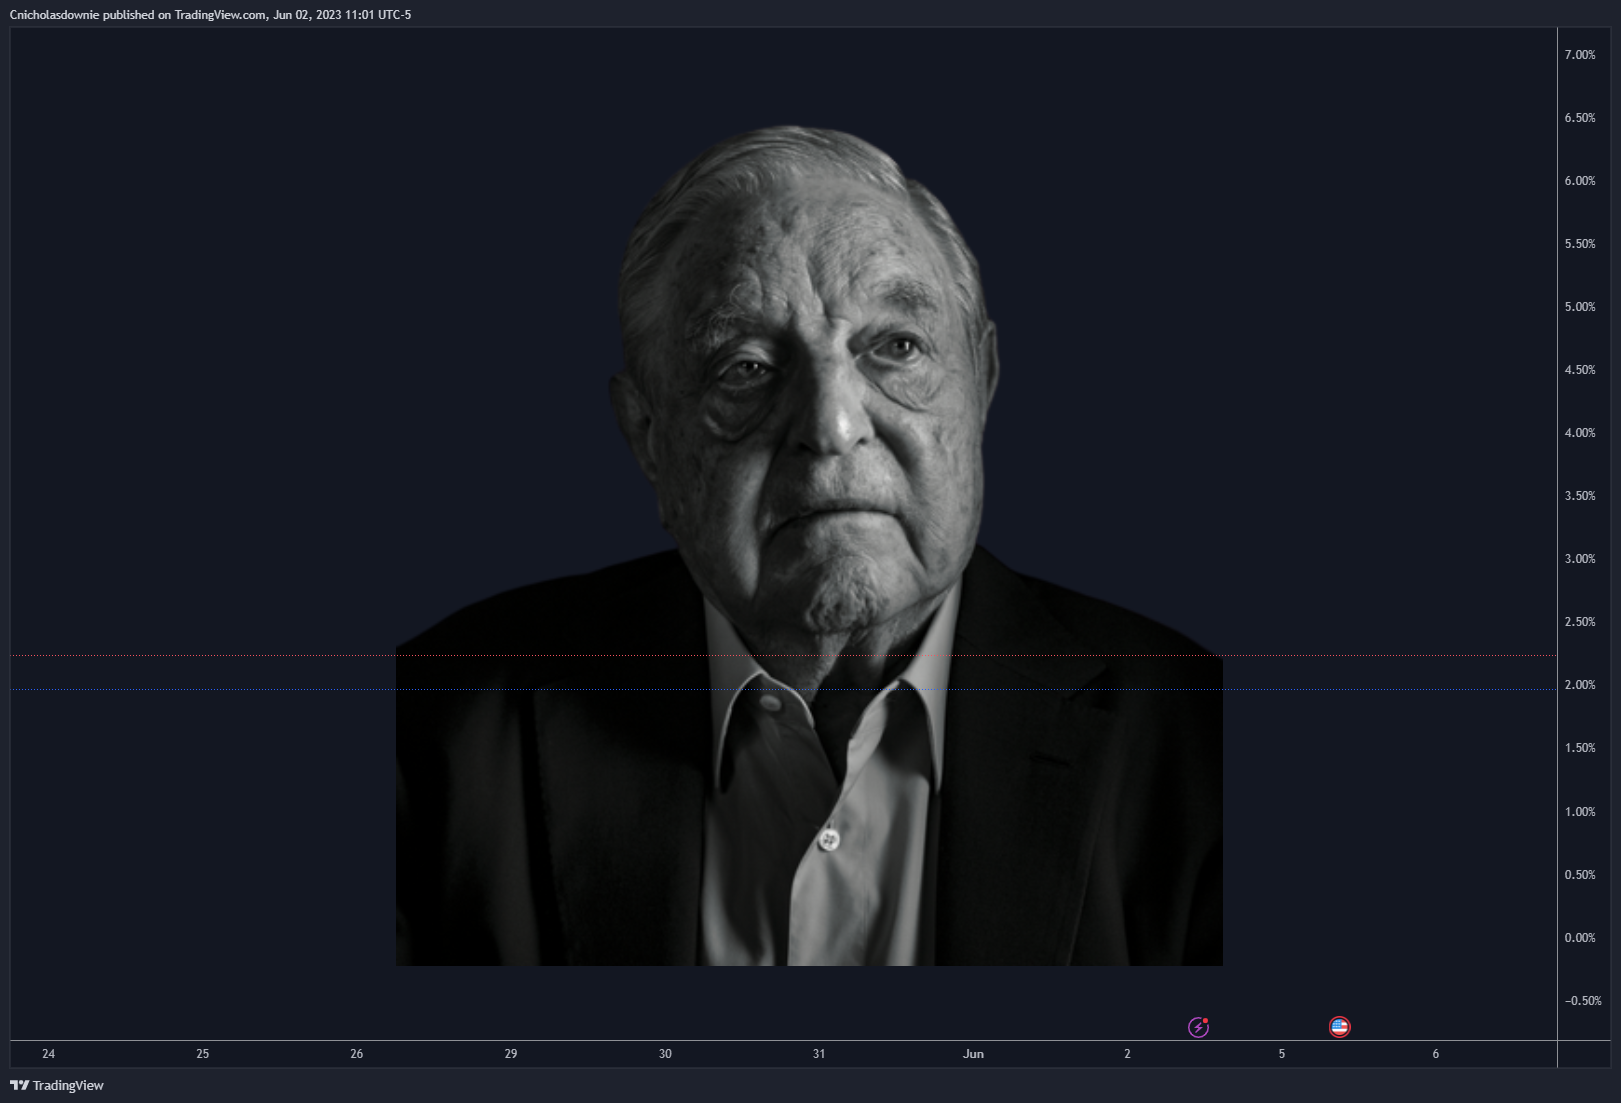Viewport: 1621px width, 1103px height.
Task: Click date label 30 on time axis
Action: point(665,1054)
